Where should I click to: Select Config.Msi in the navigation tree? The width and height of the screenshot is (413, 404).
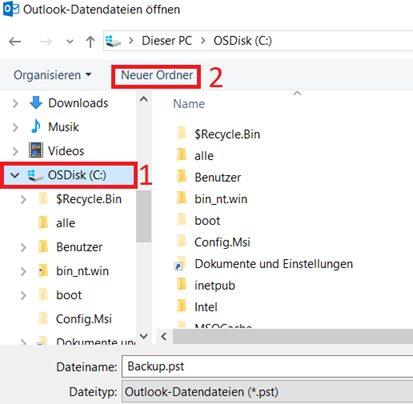tap(84, 319)
